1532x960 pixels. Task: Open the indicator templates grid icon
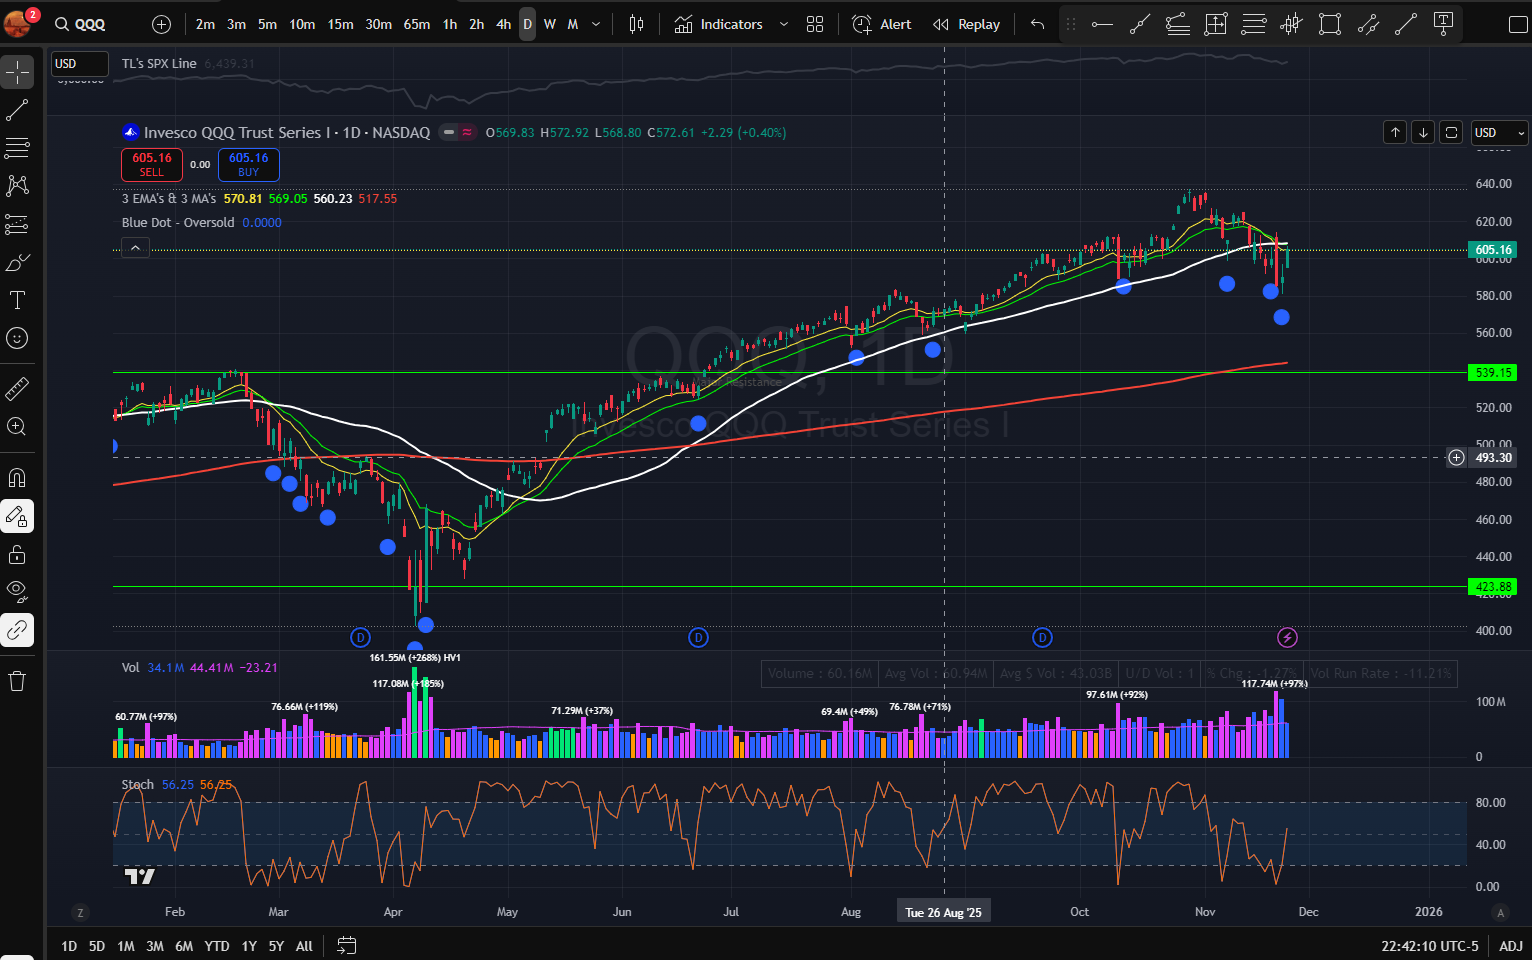(815, 24)
